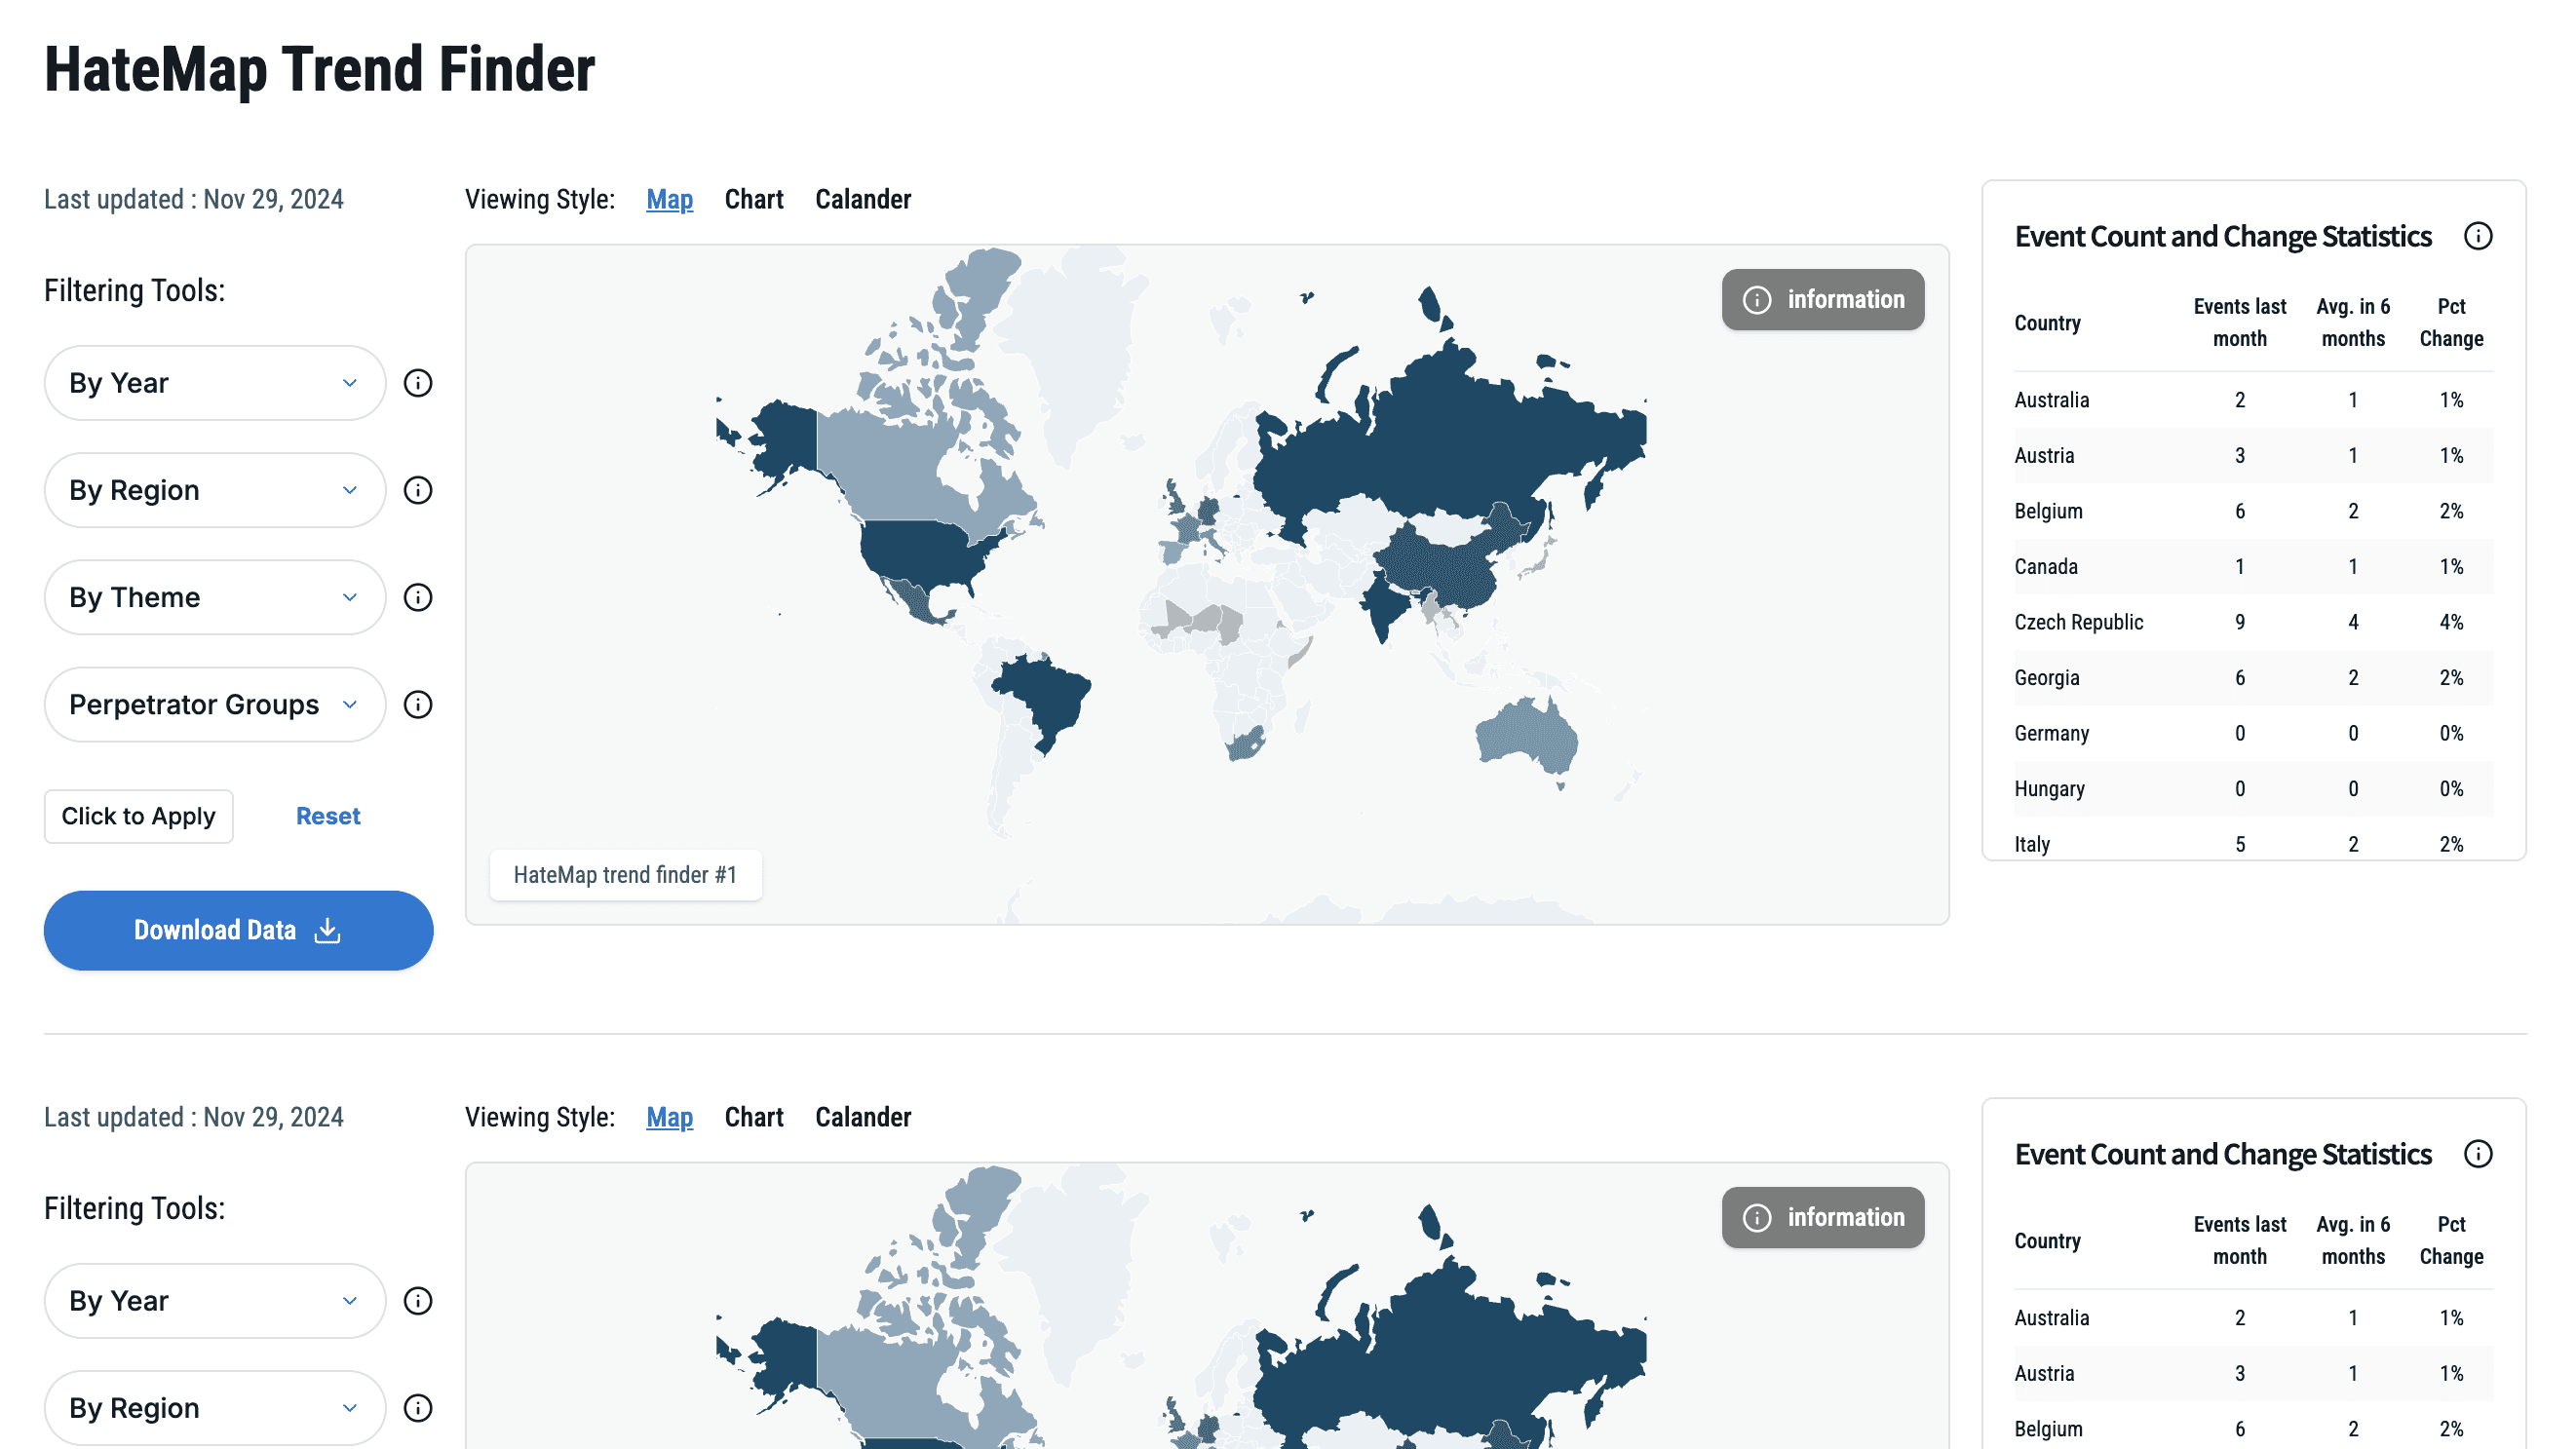Click the top map's information button
The width and height of the screenshot is (2576, 1449).
pos(1822,299)
